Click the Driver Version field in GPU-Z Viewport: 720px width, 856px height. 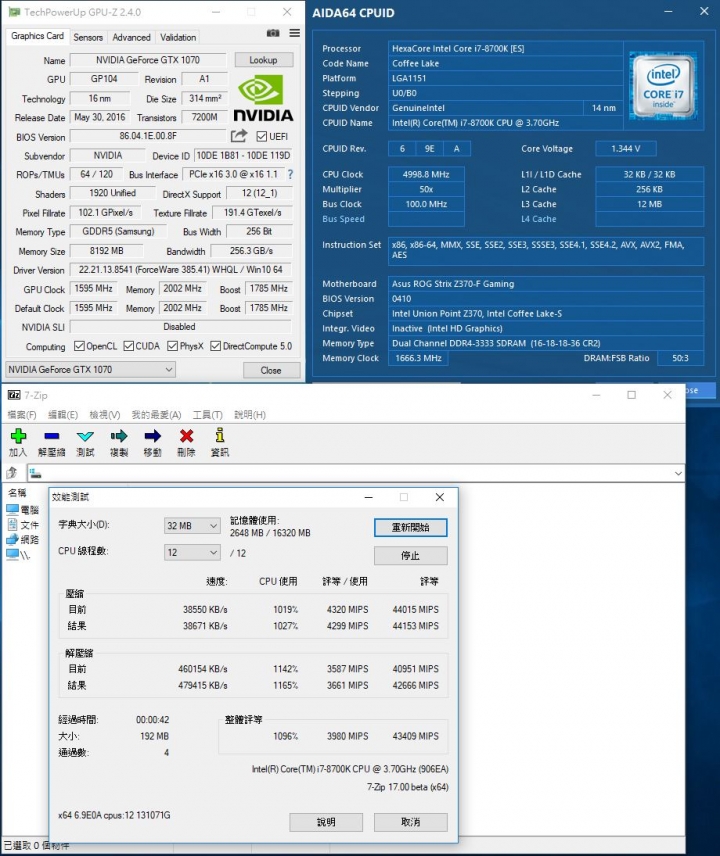point(181,270)
